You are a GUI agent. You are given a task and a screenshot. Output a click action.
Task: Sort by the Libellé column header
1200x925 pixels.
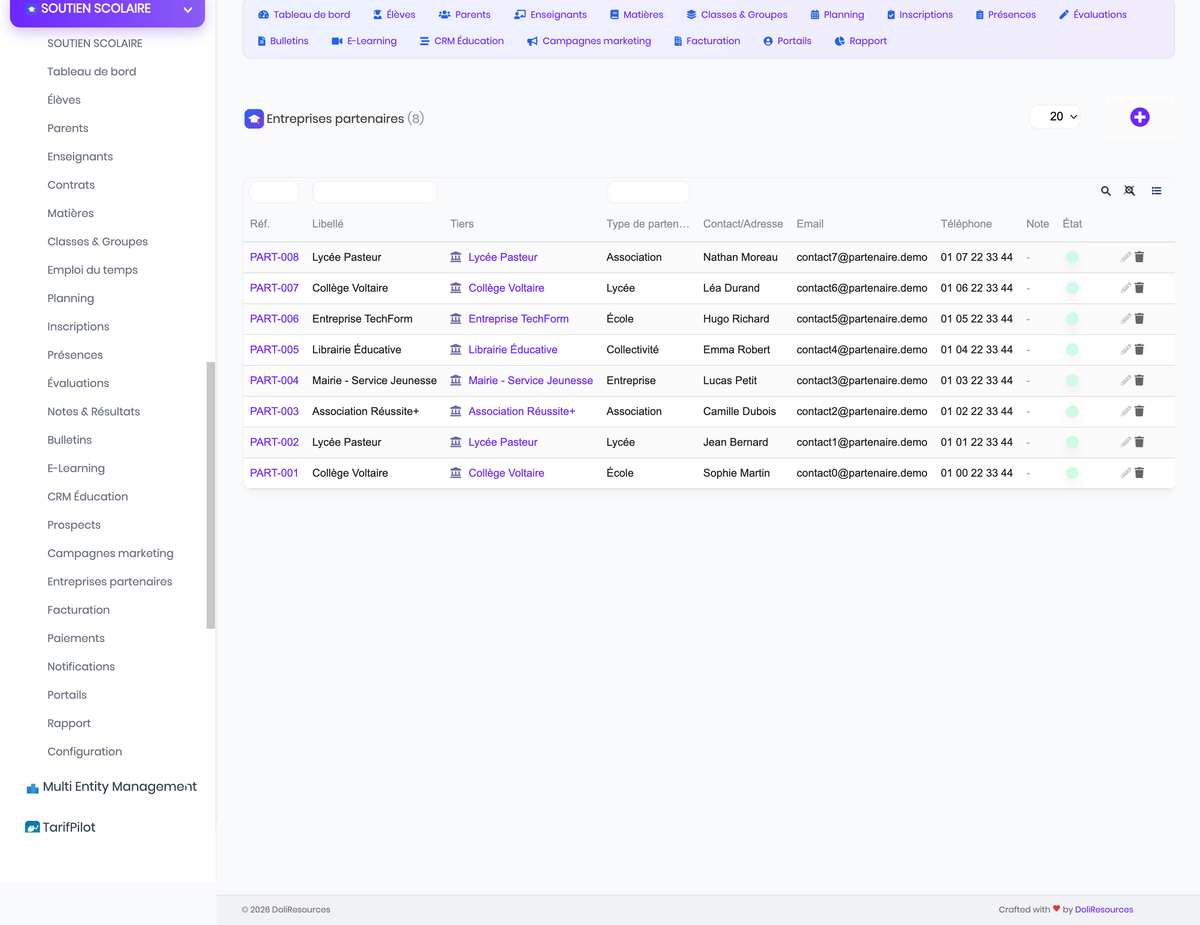click(x=328, y=224)
